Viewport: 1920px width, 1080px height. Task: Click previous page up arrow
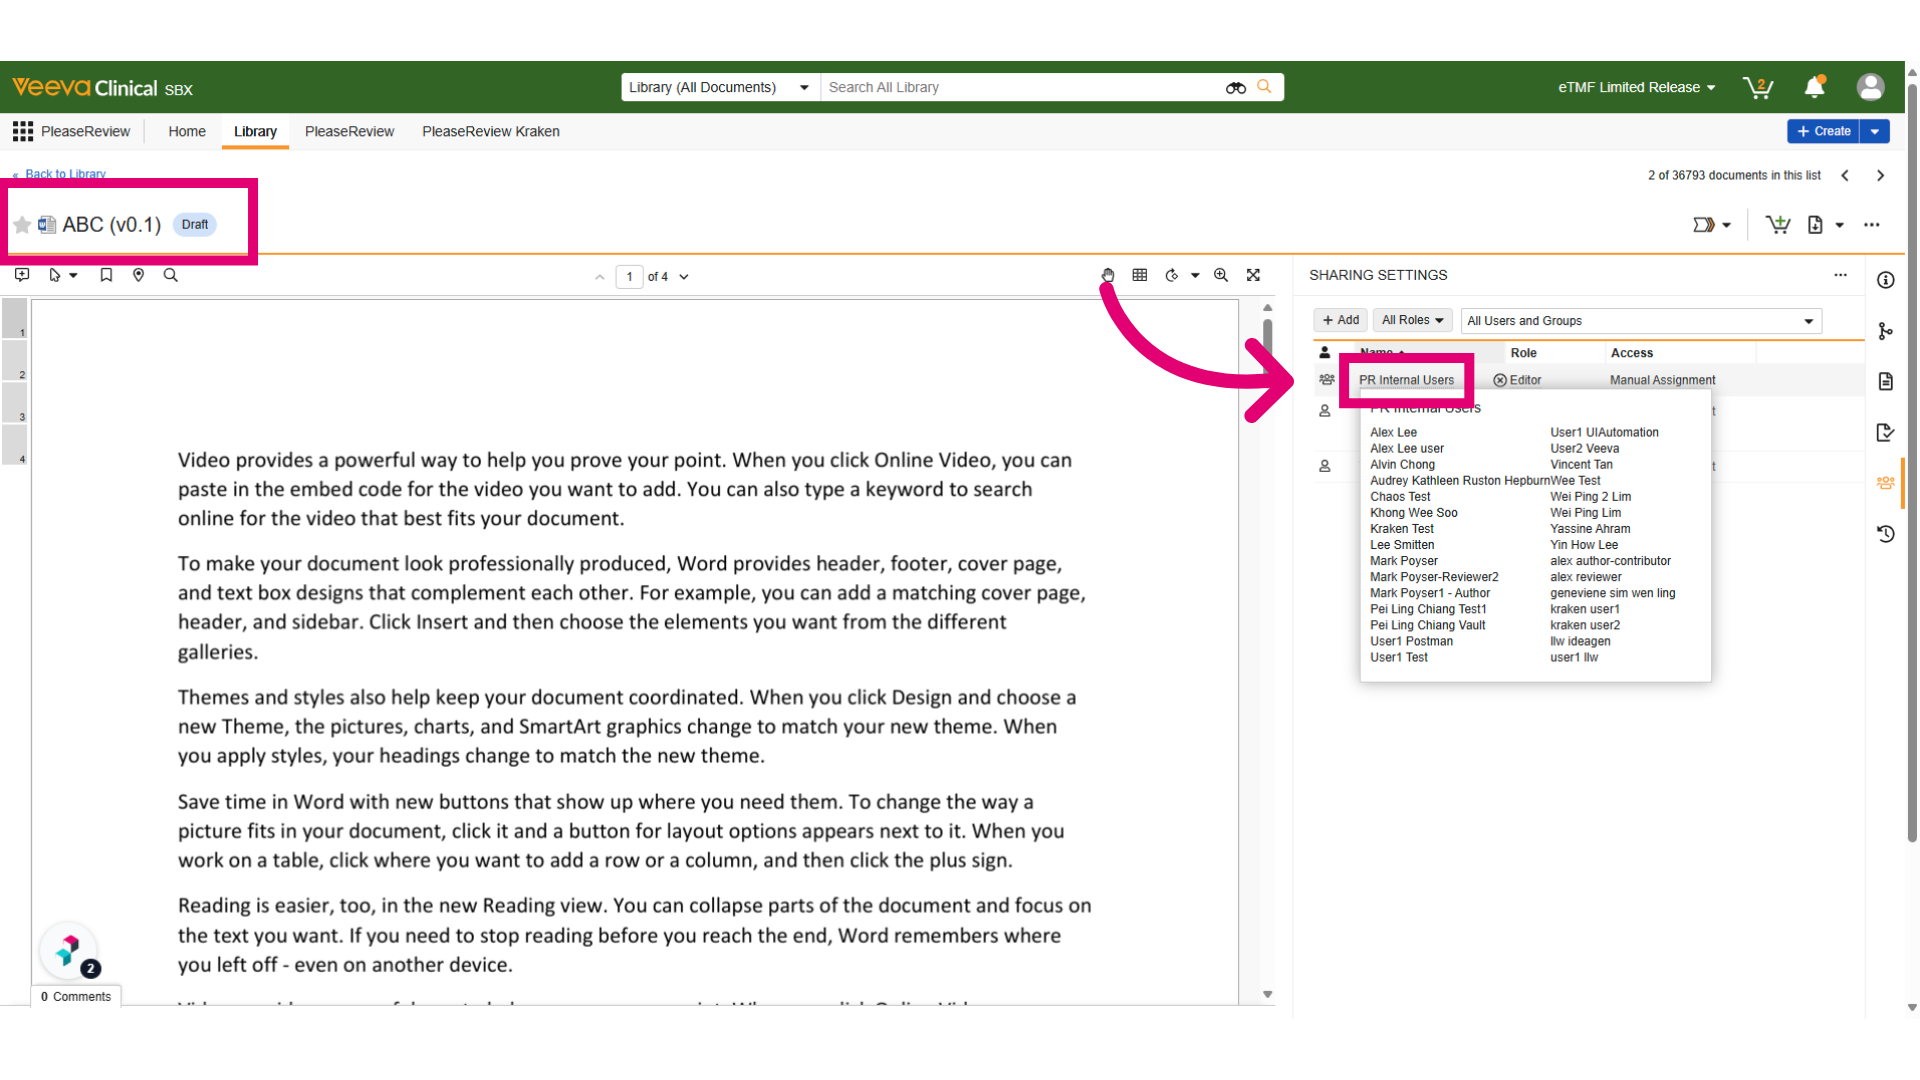point(599,277)
